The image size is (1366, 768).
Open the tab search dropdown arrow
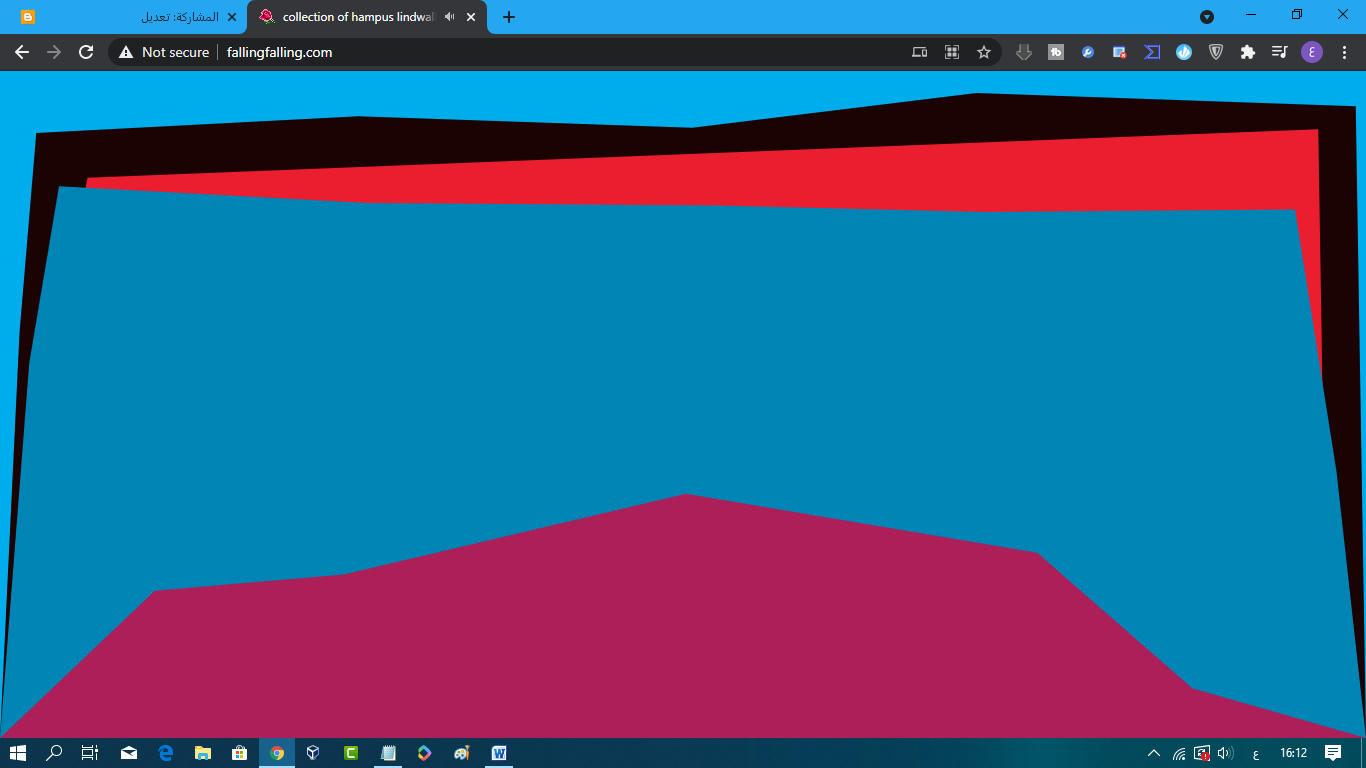coord(1207,17)
